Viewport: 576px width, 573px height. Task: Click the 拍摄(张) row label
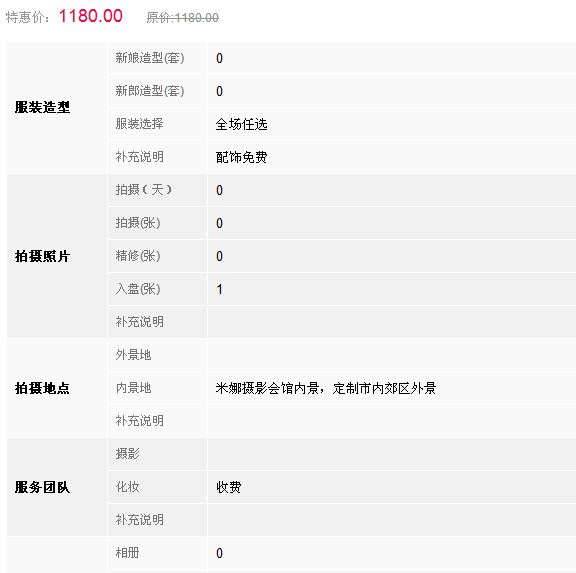(138, 223)
